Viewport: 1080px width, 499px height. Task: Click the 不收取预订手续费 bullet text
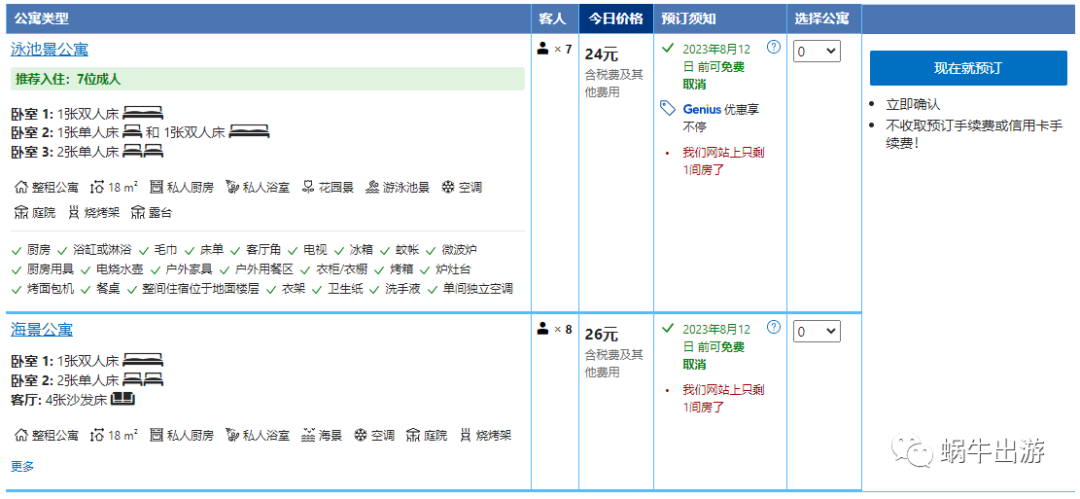pos(974,135)
